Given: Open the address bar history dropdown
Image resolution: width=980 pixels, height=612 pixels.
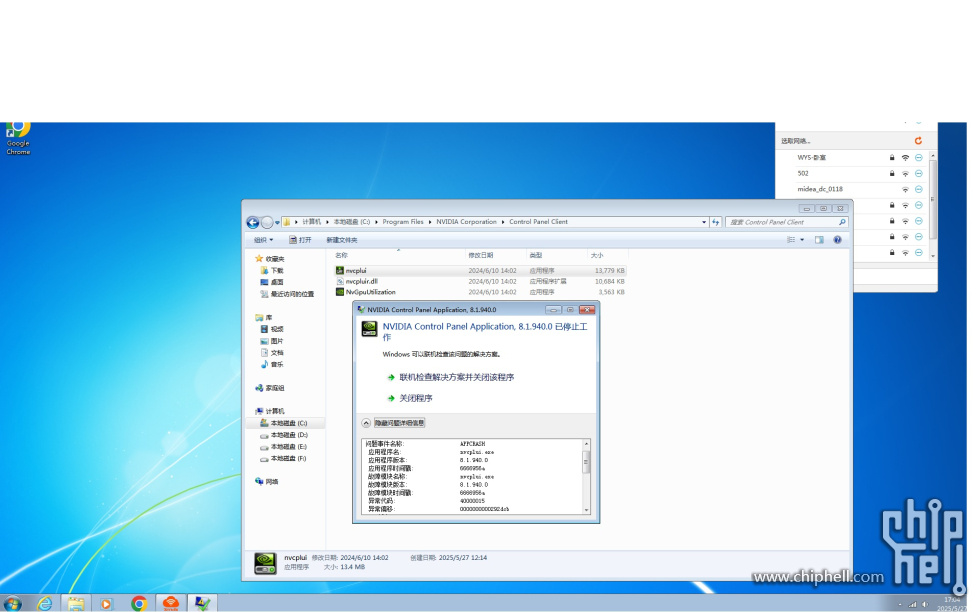Looking at the screenshot, I should (x=704, y=222).
